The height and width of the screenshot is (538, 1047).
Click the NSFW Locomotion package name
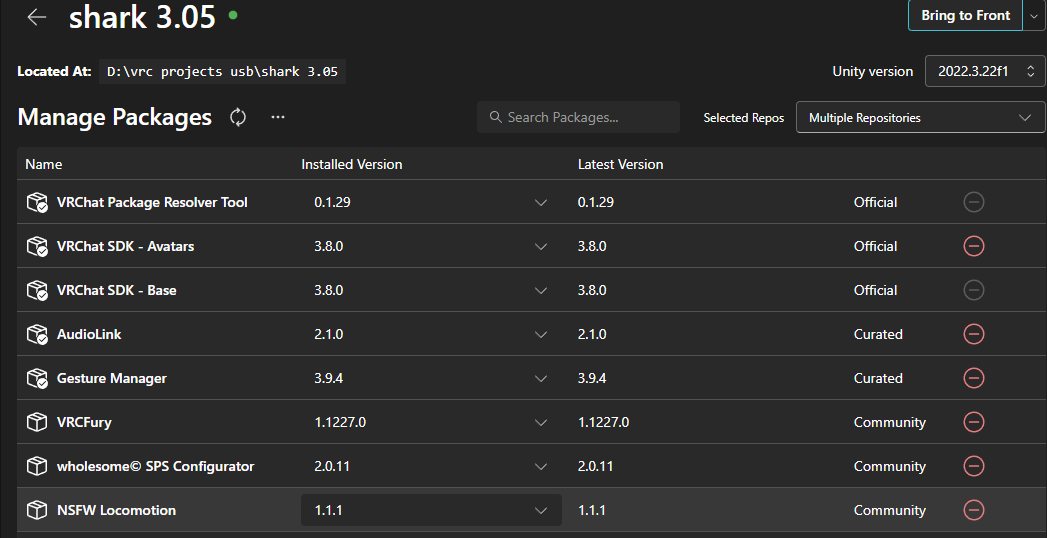[116, 511]
